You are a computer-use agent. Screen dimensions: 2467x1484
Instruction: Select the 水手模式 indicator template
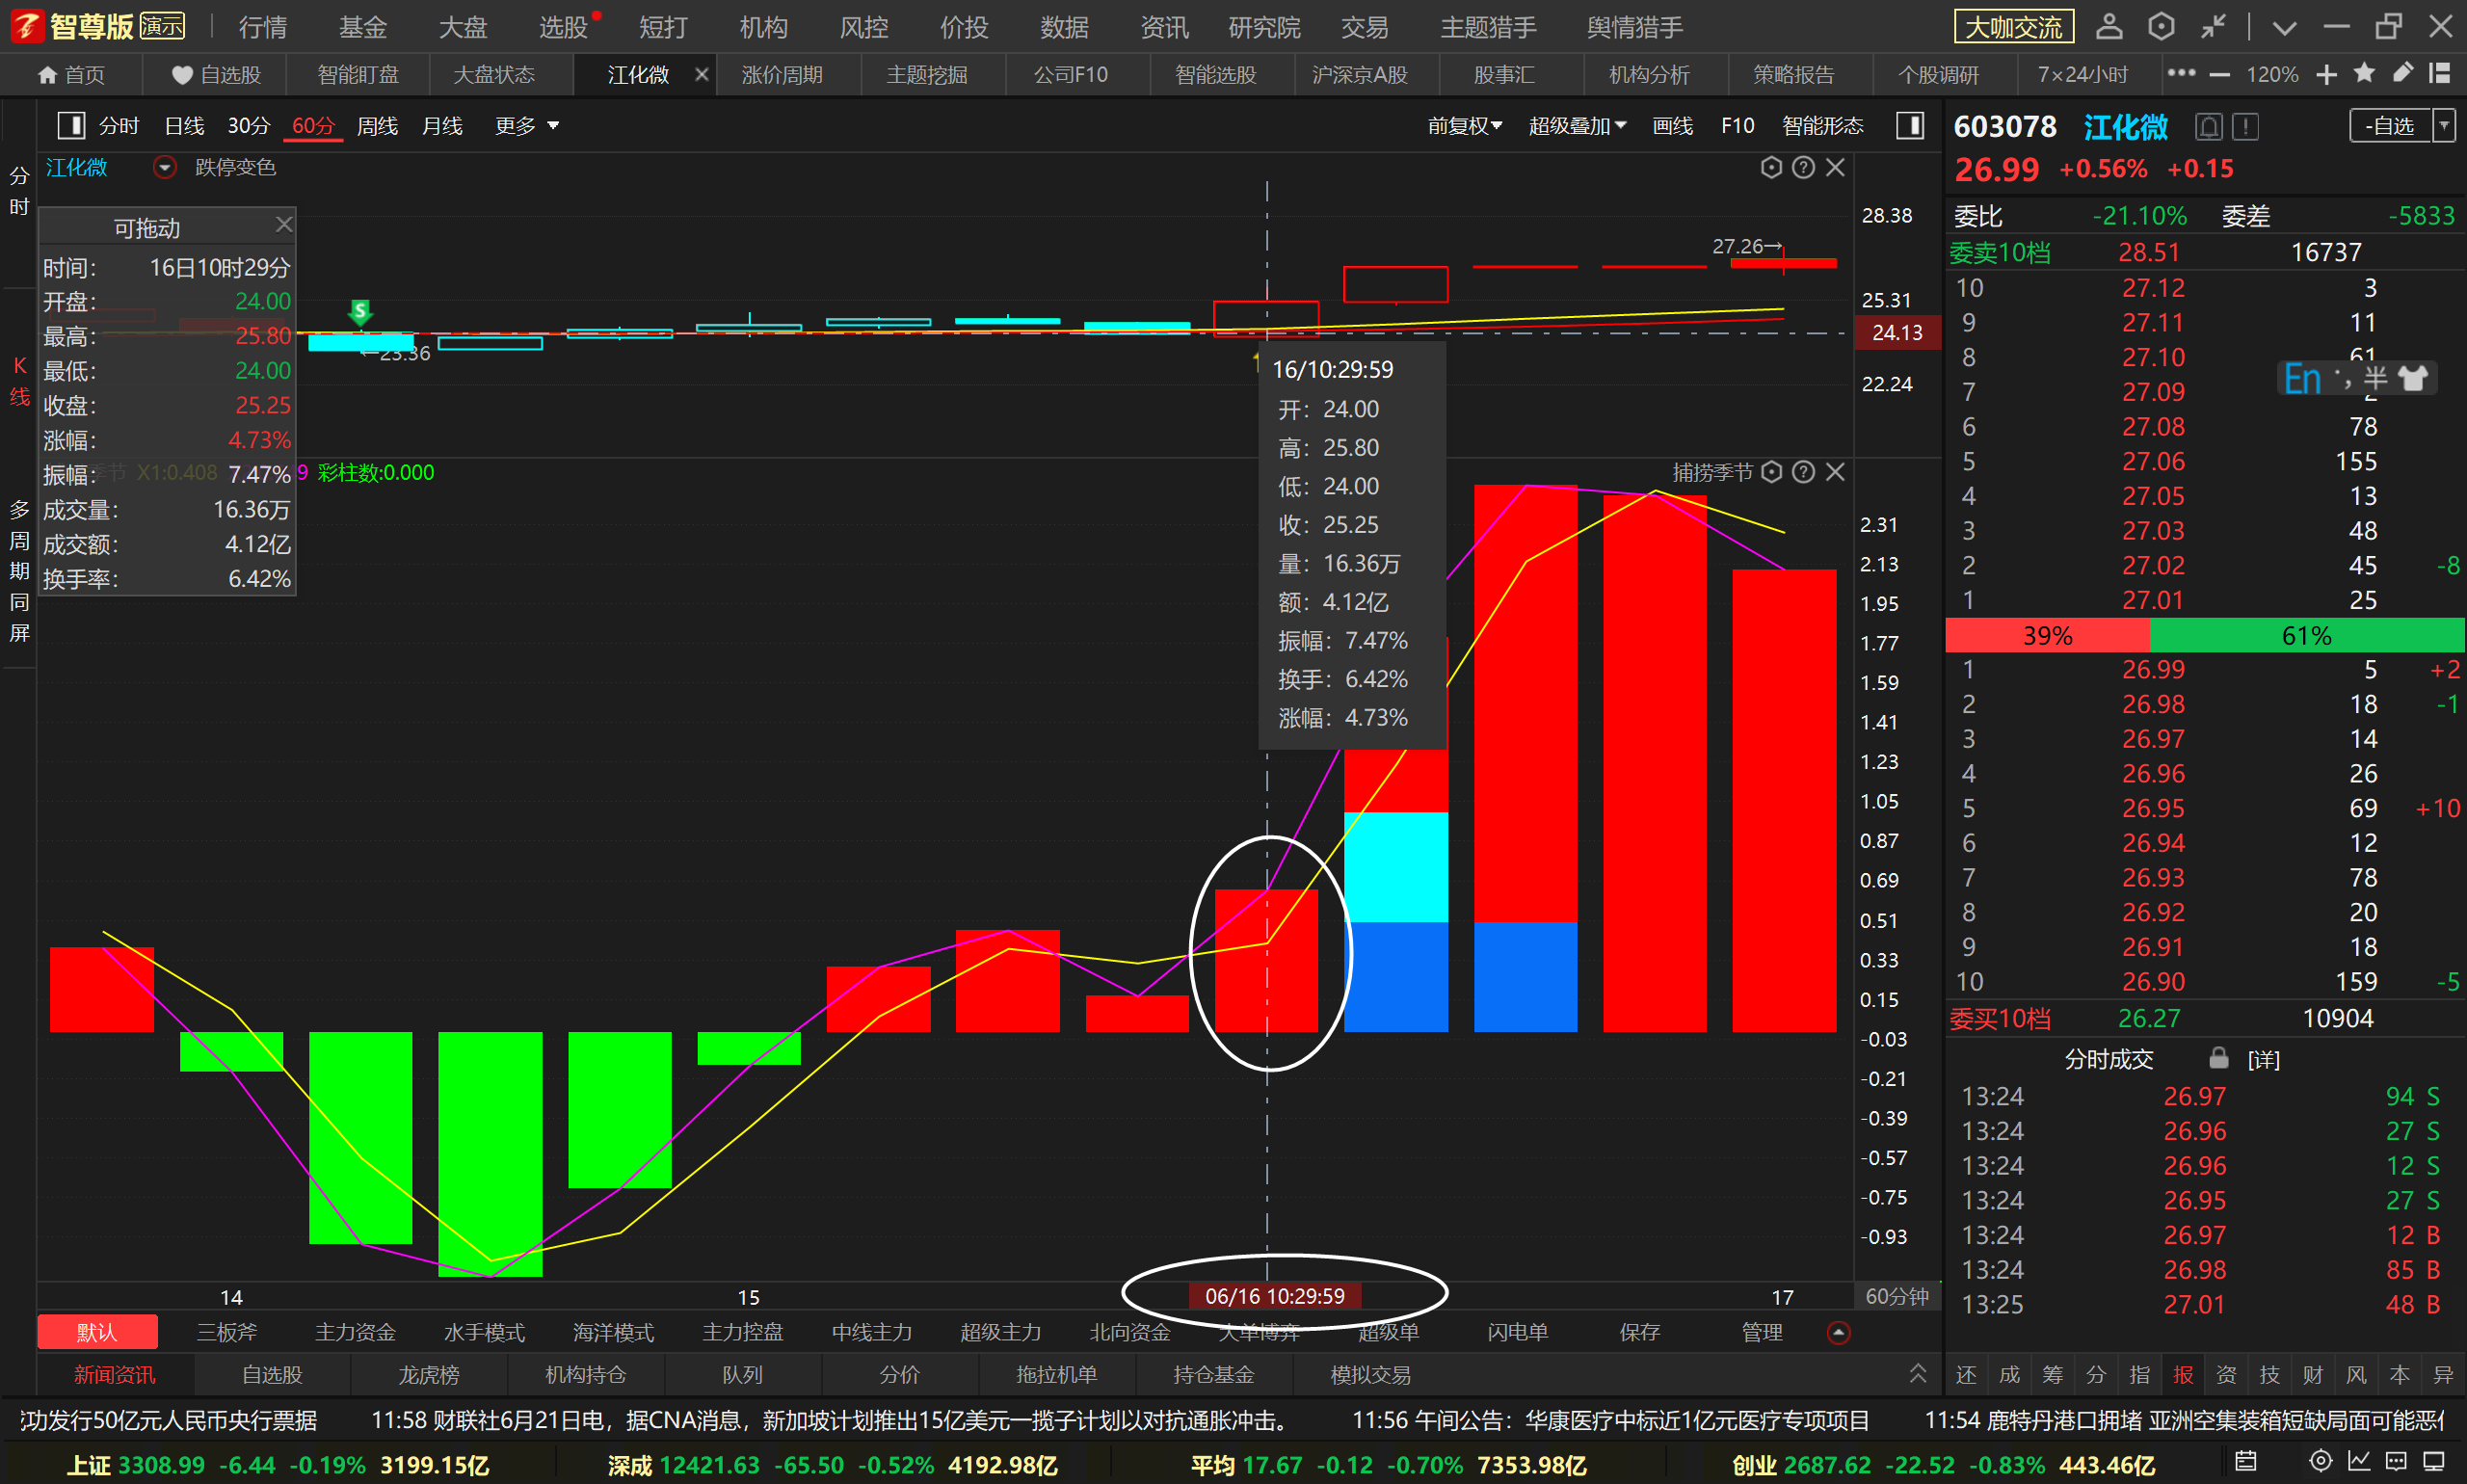pyautogui.click(x=484, y=1332)
